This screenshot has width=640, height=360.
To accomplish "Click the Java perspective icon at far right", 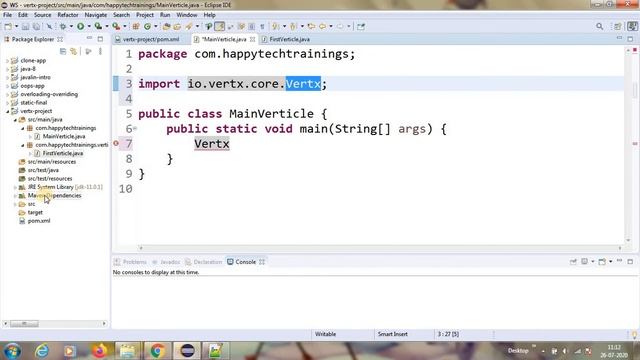I will (x=632, y=27).
